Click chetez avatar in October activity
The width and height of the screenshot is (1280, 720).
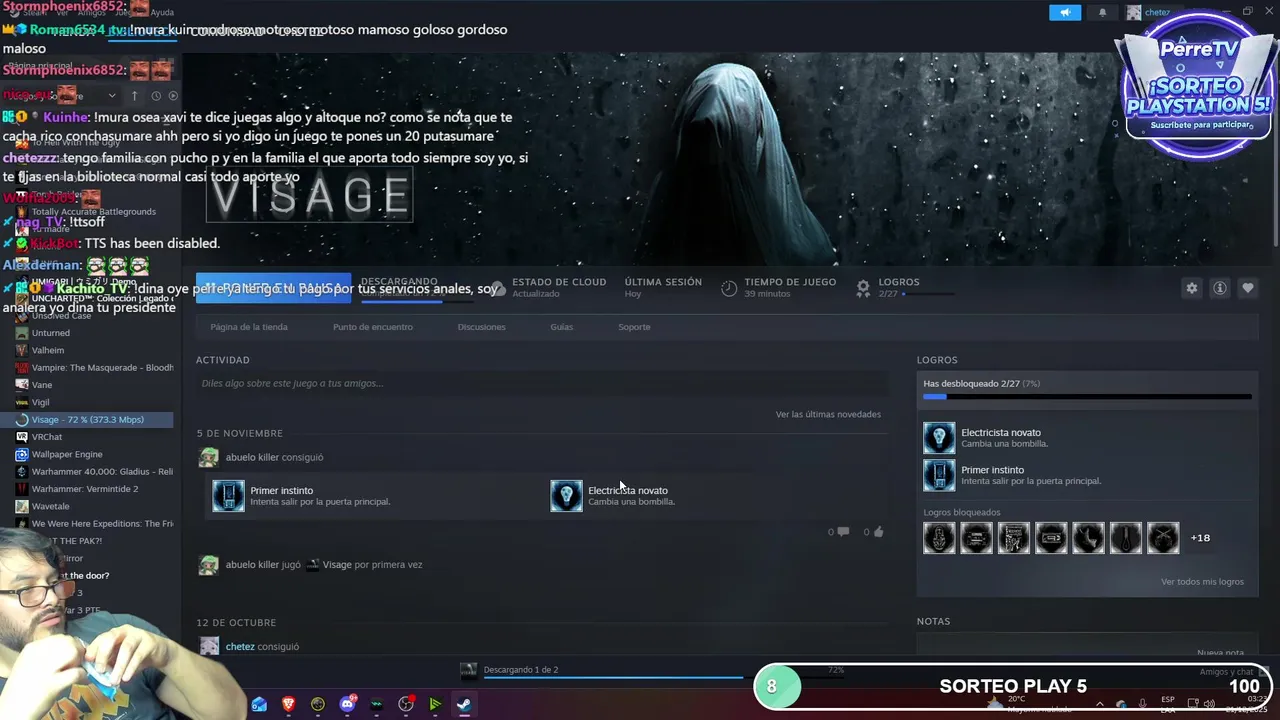click(208, 646)
